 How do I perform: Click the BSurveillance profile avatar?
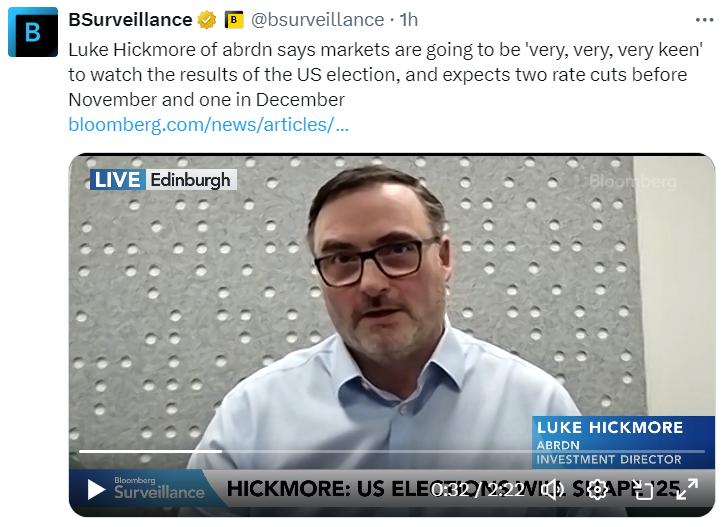(x=33, y=32)
